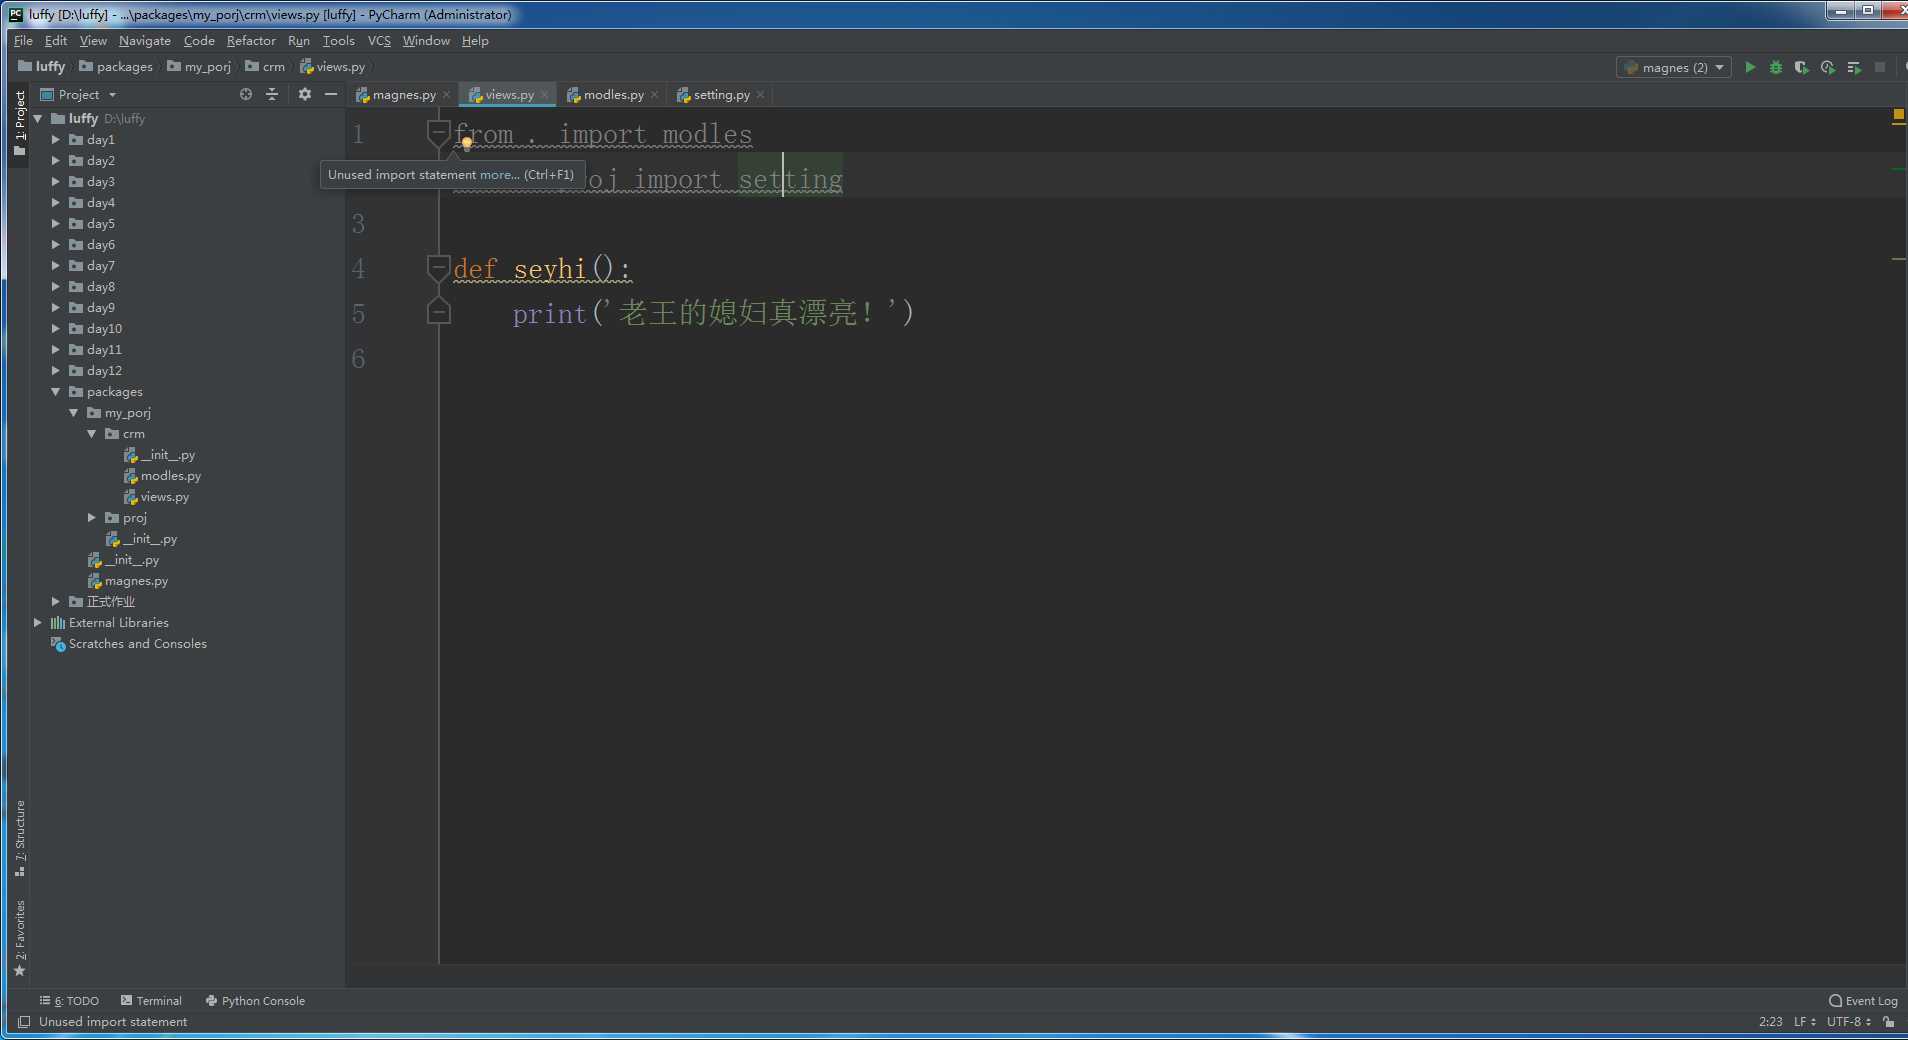Open the Refactor menu
This screenshot has width=1908, height=1040.
251,40
